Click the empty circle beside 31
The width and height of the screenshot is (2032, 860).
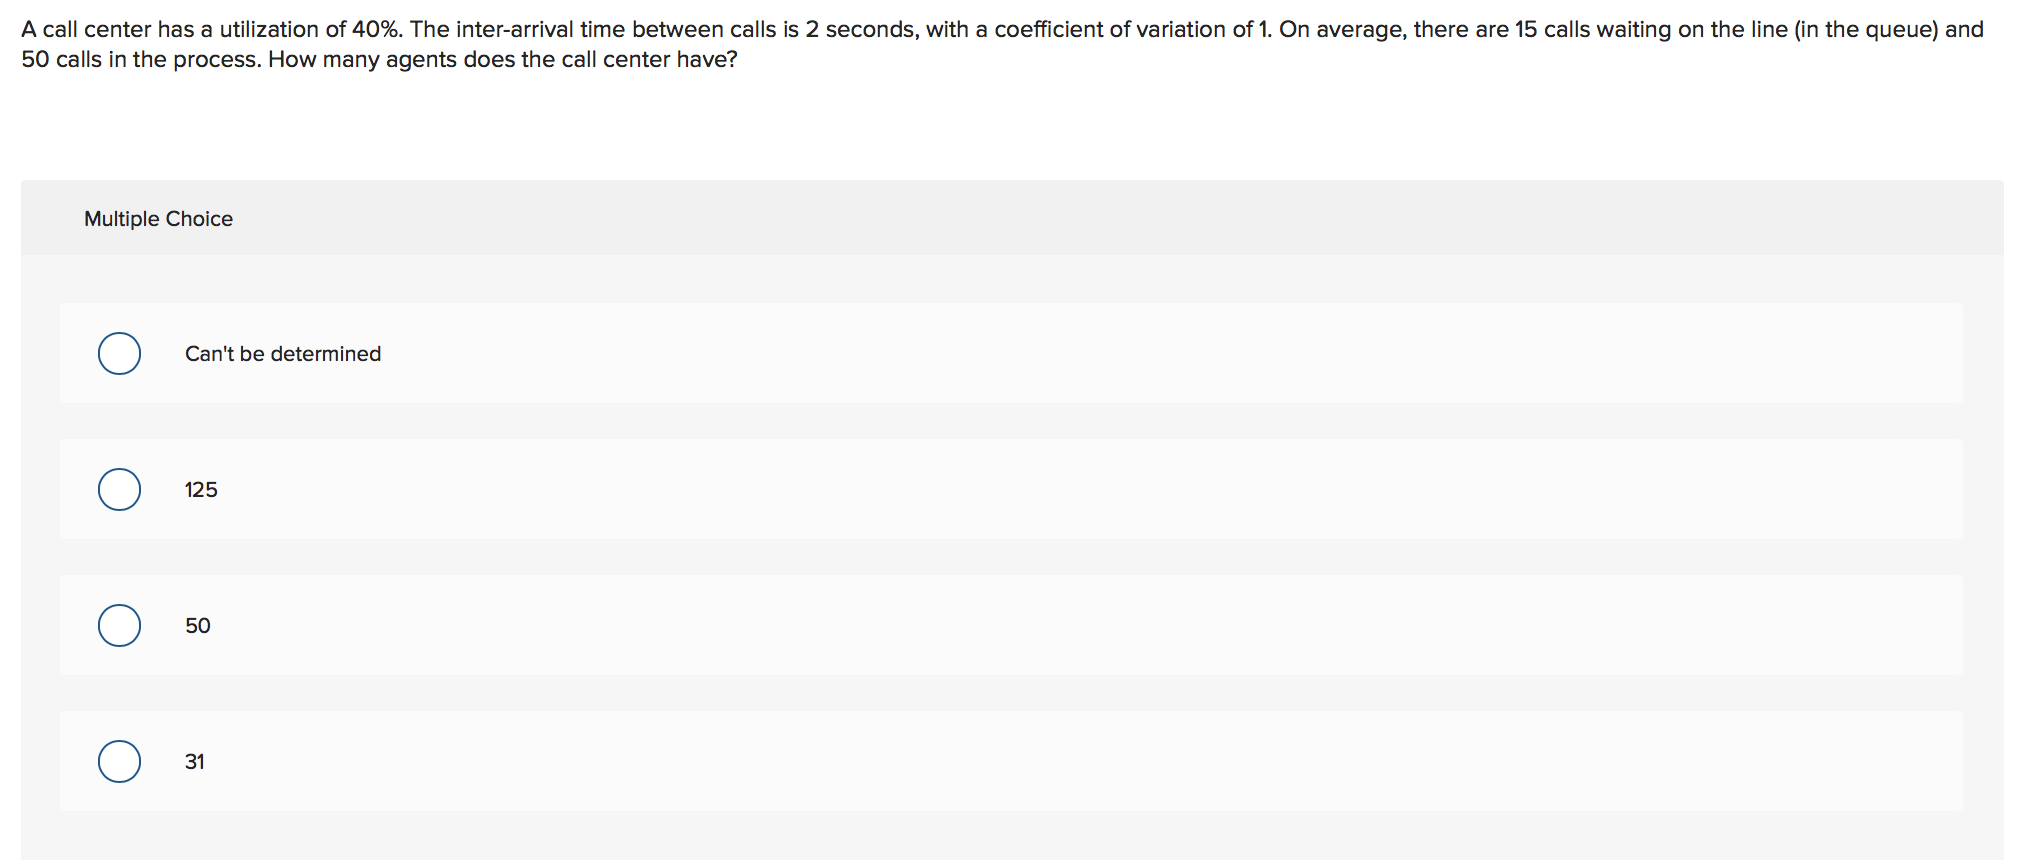[x=118, y=761]
